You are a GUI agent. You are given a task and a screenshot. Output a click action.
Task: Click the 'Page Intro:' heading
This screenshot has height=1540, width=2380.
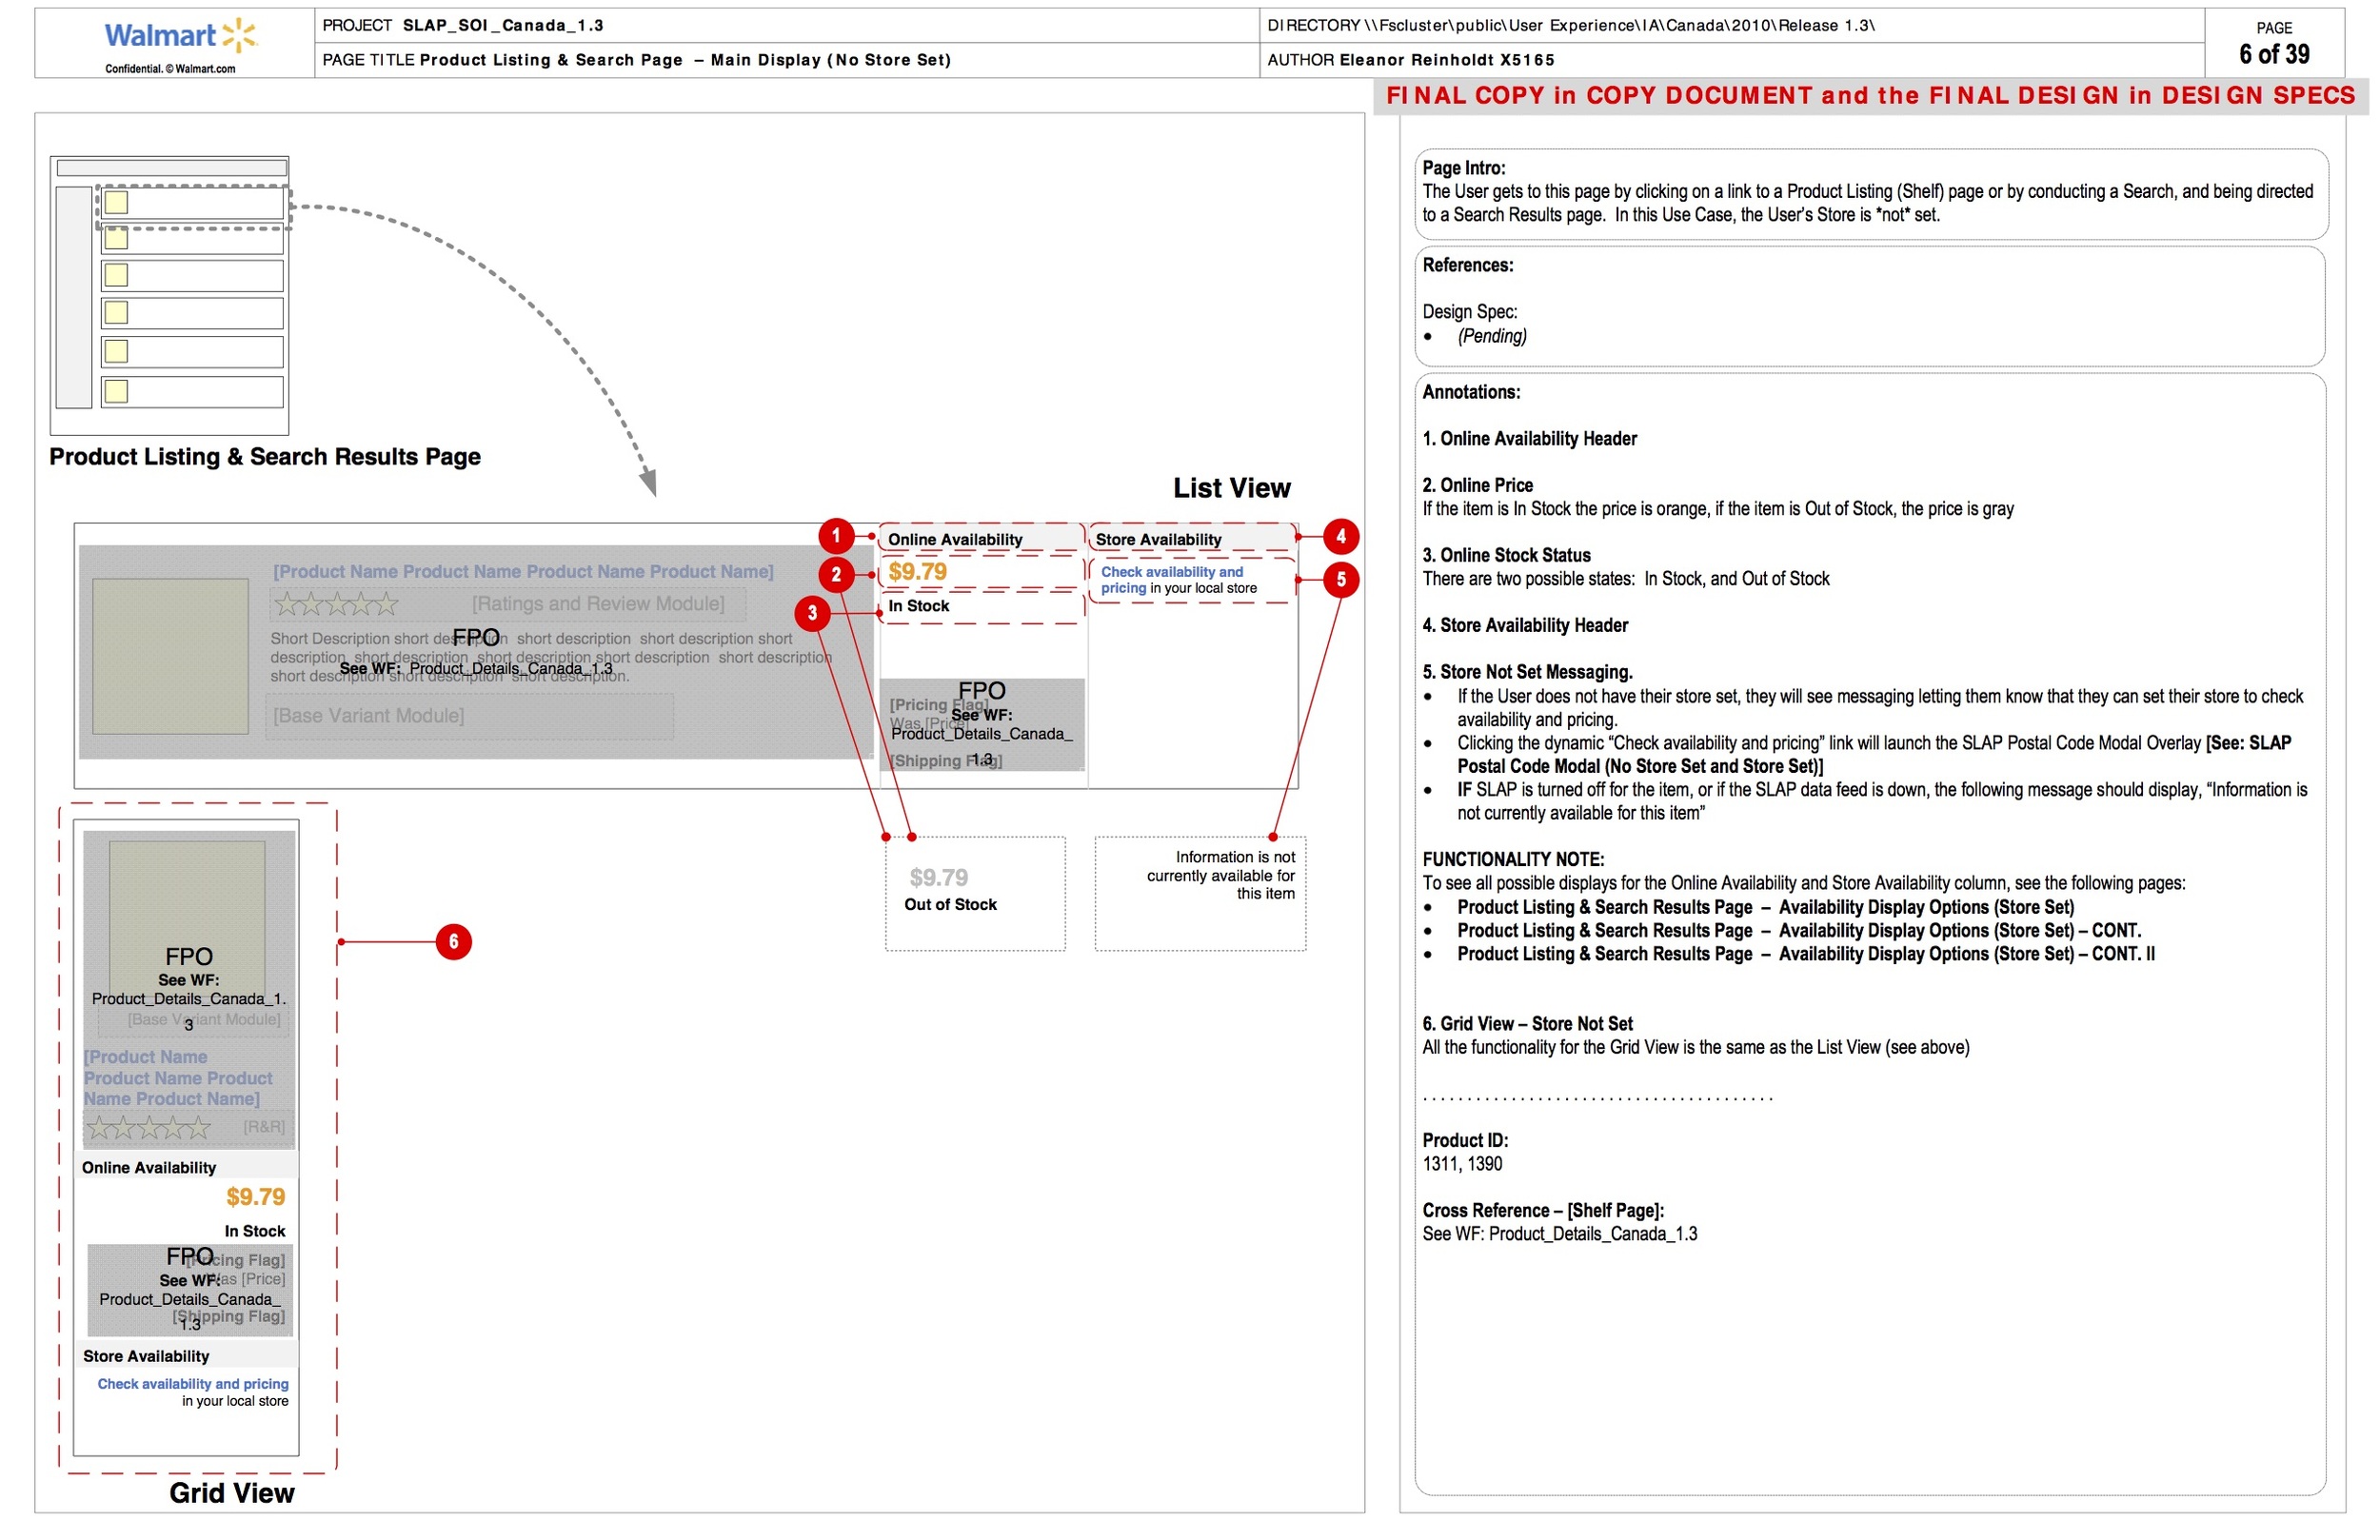pyautogui.click(x=1464, y=168)
